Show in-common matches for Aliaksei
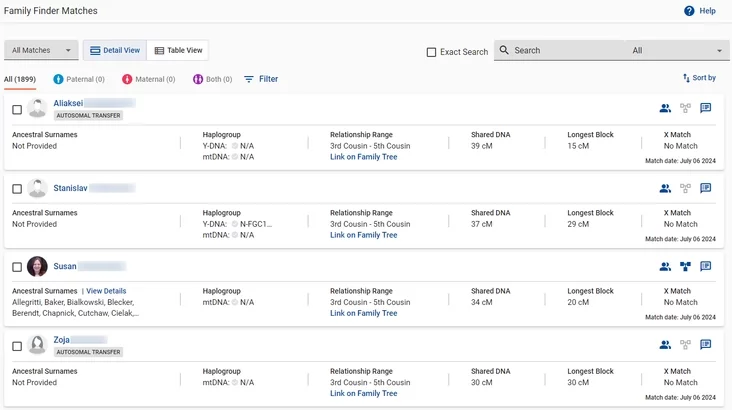The width and height of the screenshot is (732, 410). click(x=665, y=108)
